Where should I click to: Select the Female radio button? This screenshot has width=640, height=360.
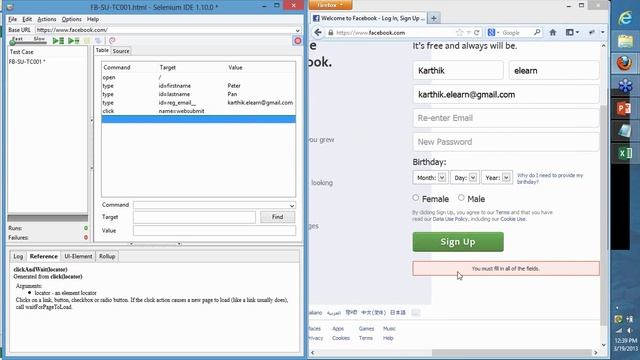point(416,198)
